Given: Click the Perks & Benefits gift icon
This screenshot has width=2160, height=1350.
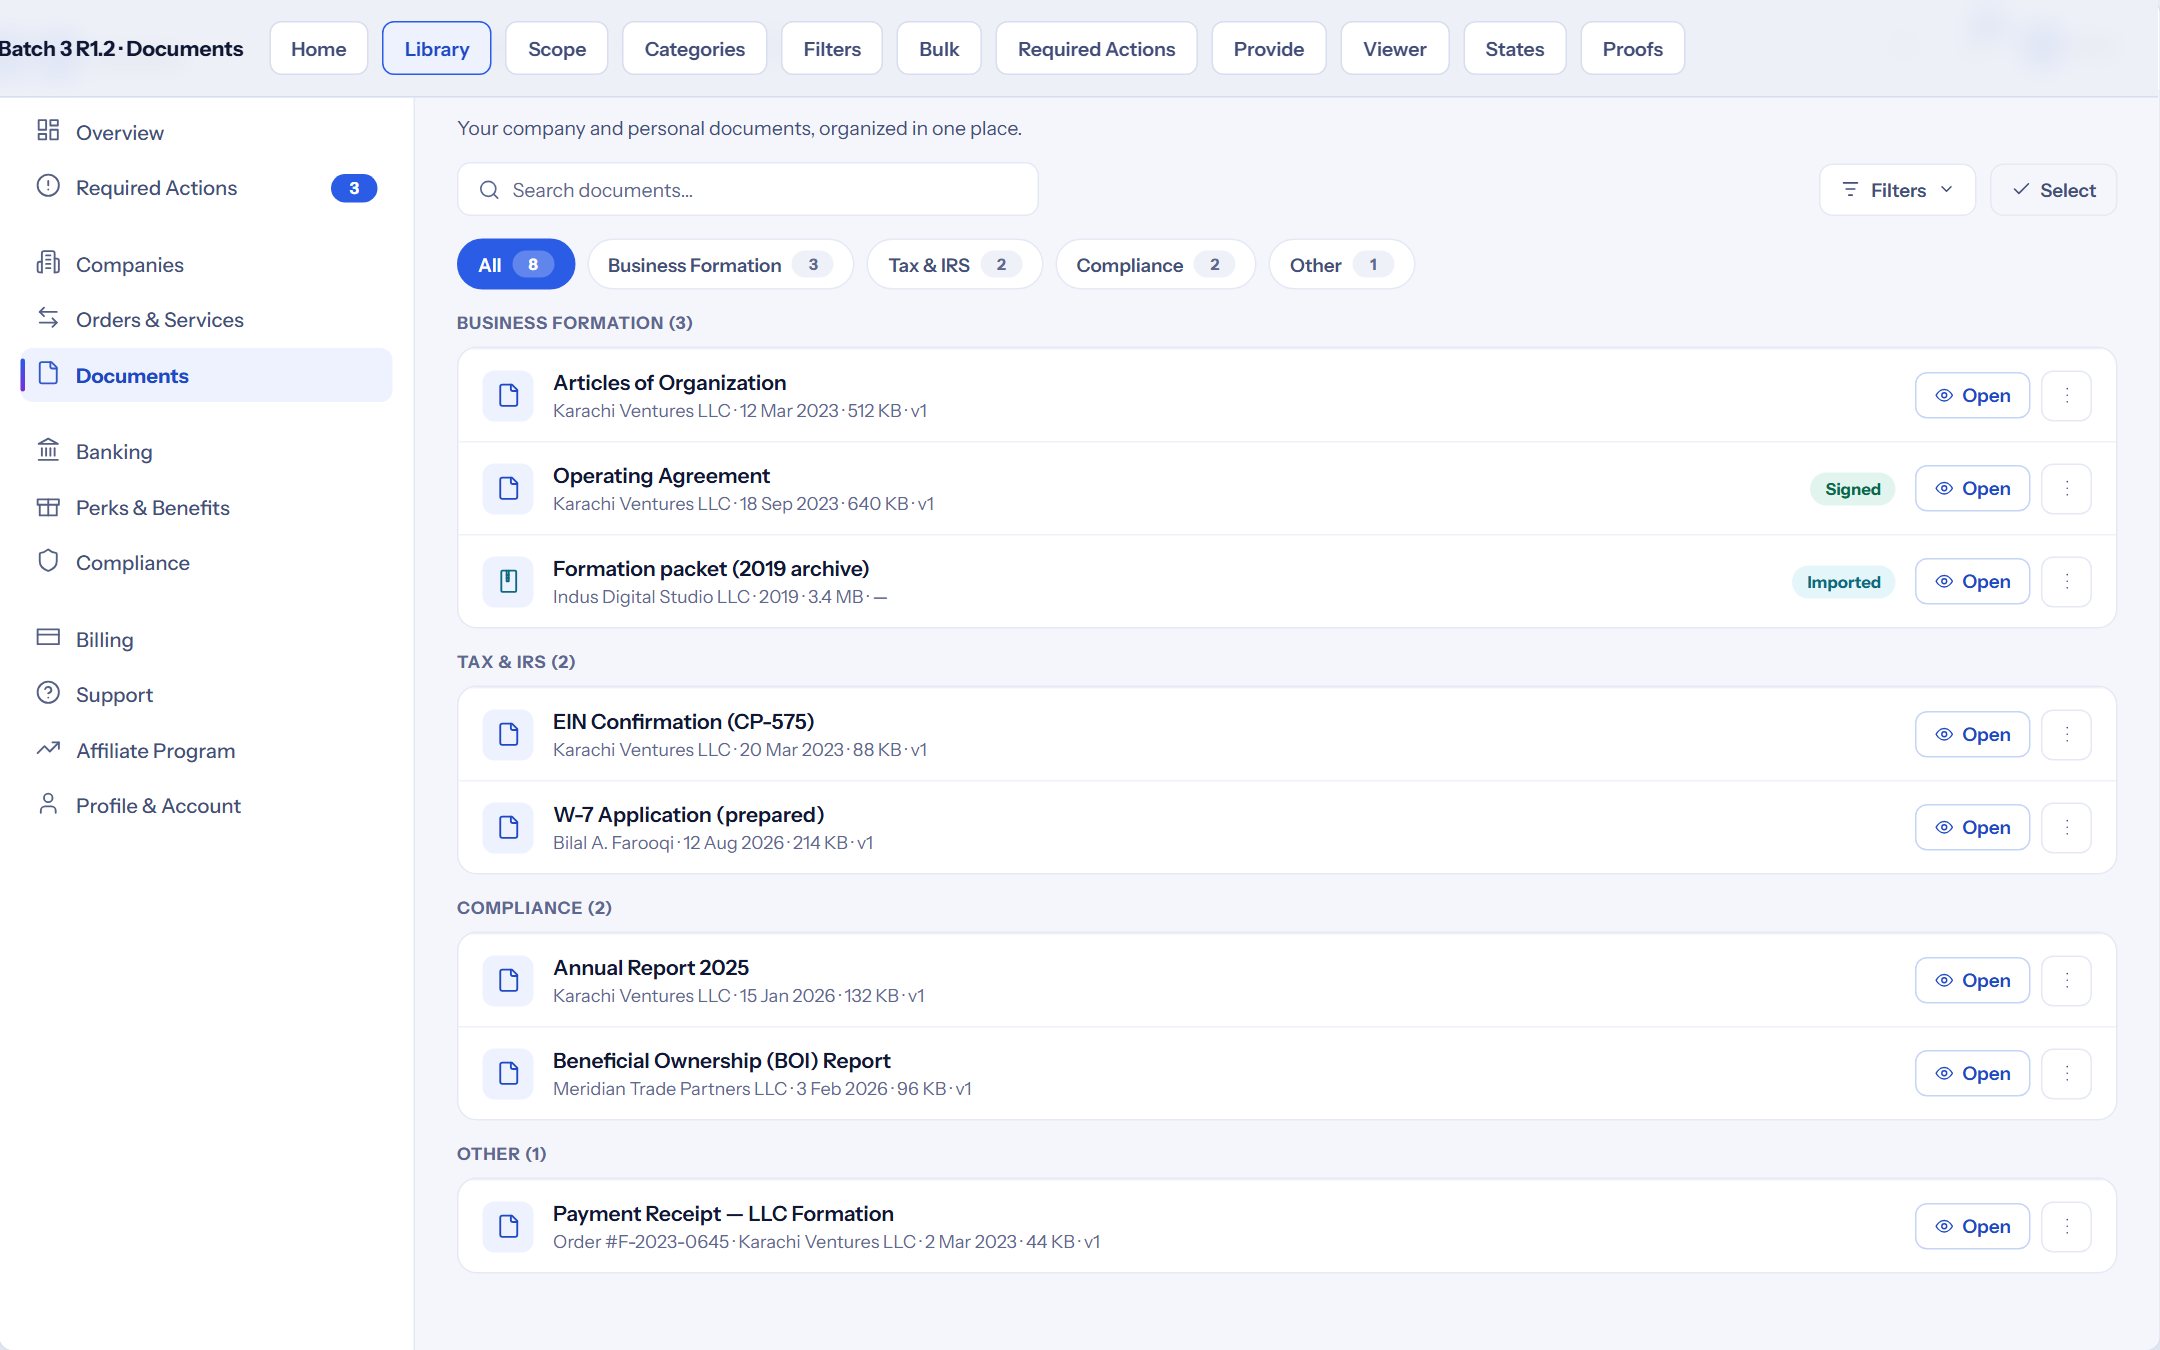Looking at the screenshot, I should pos(48,506).
